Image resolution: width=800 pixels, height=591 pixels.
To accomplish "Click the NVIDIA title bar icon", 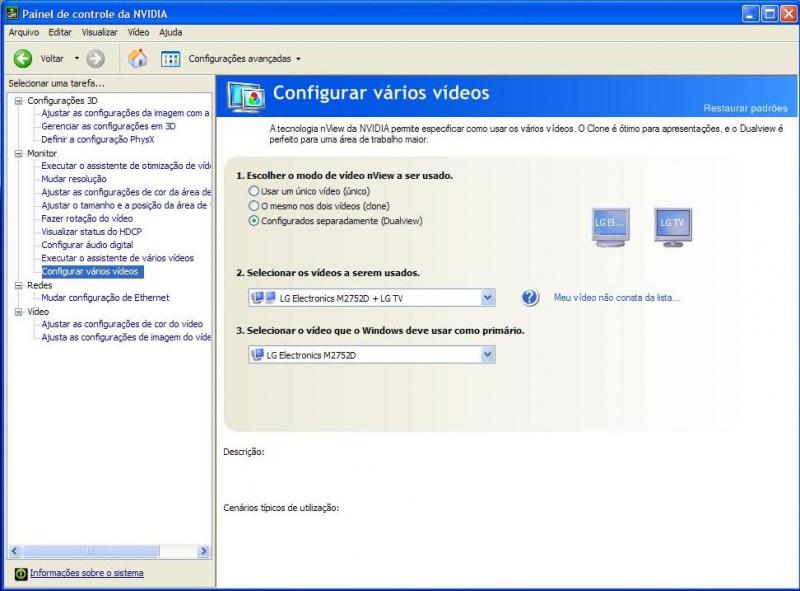I will 11,13.
